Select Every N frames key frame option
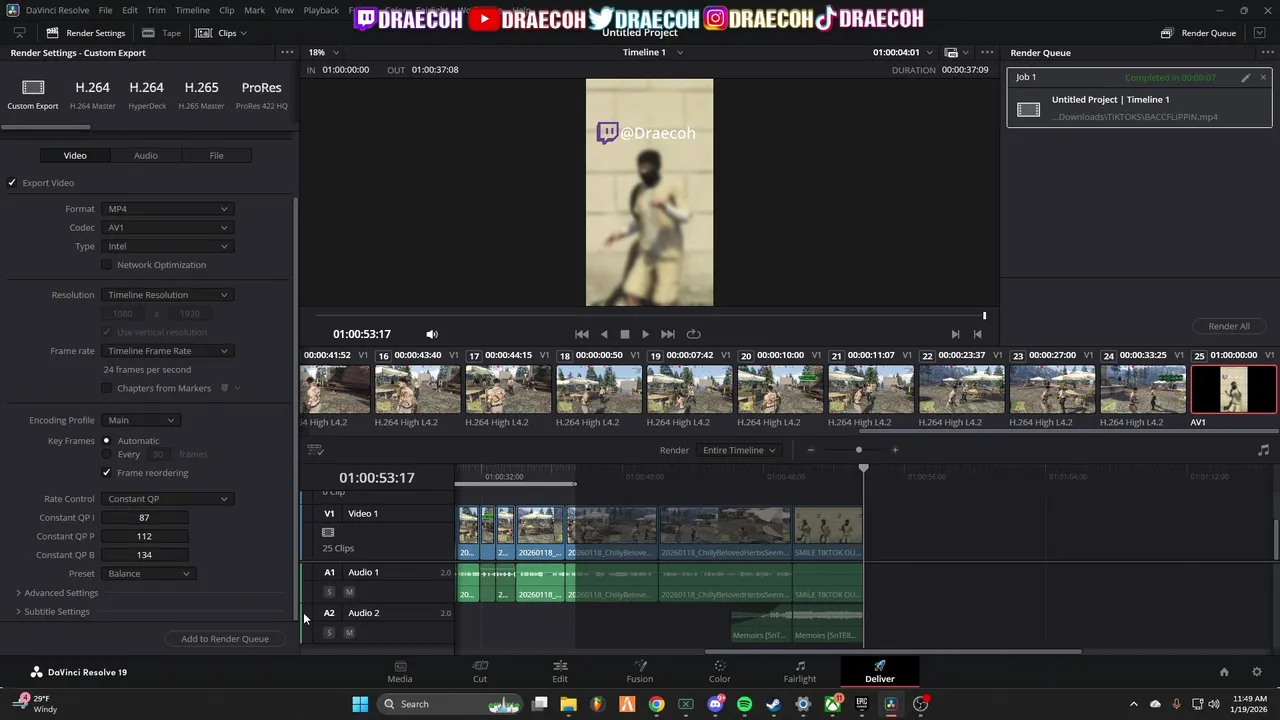The image size is (1280, 720). tap(106, 454)
